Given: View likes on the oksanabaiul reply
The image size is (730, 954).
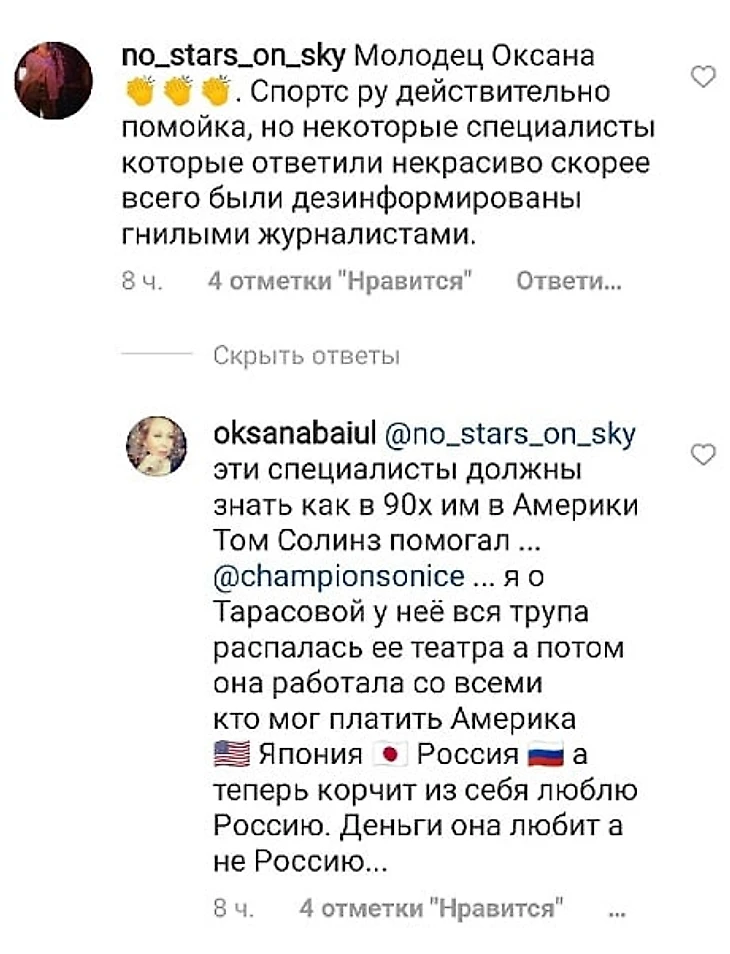Looking at the screenshot, I should coord(428,909).
